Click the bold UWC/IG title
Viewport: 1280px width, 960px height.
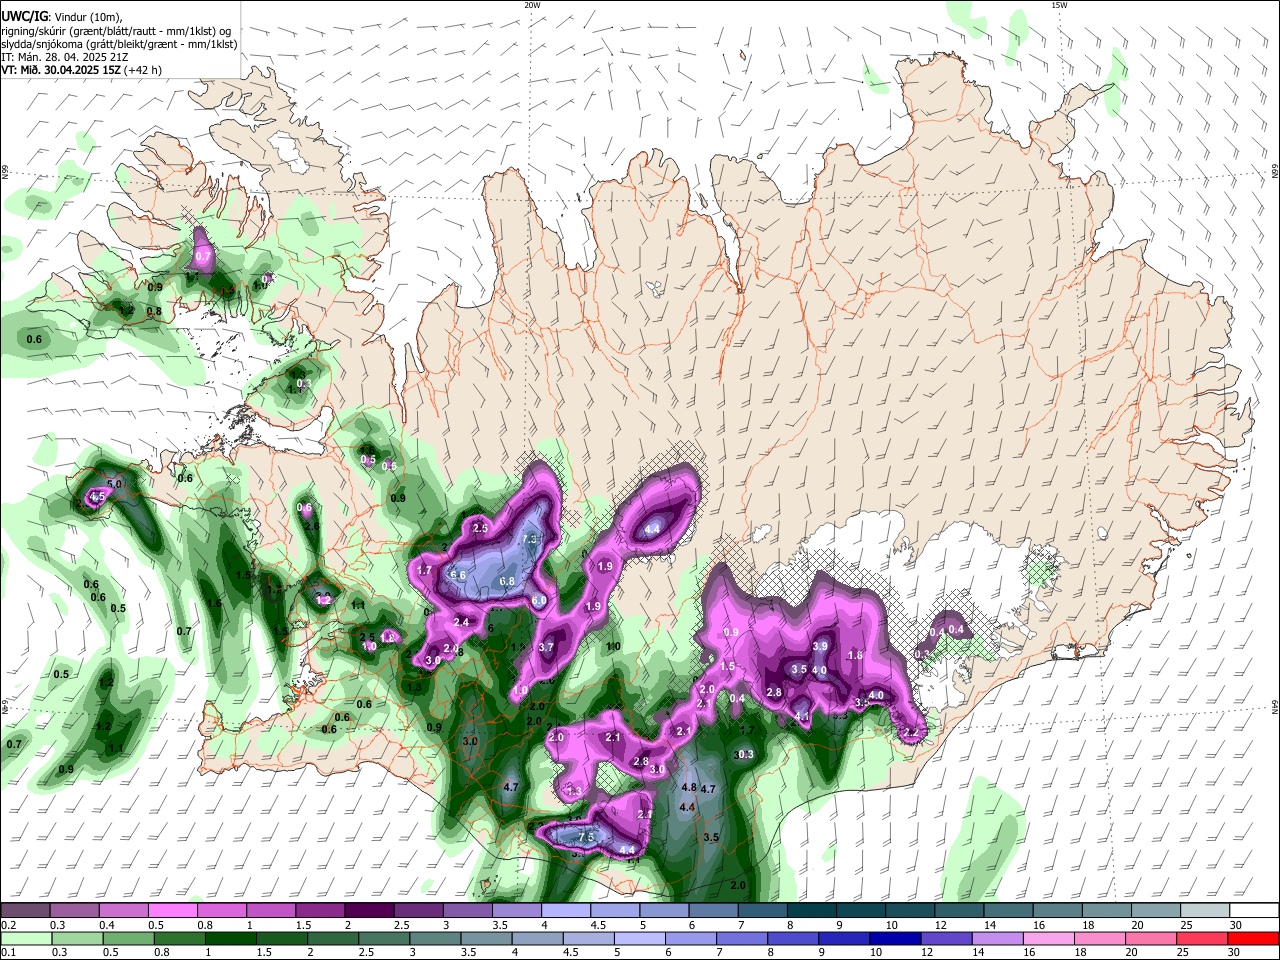[x=24, y=17]
